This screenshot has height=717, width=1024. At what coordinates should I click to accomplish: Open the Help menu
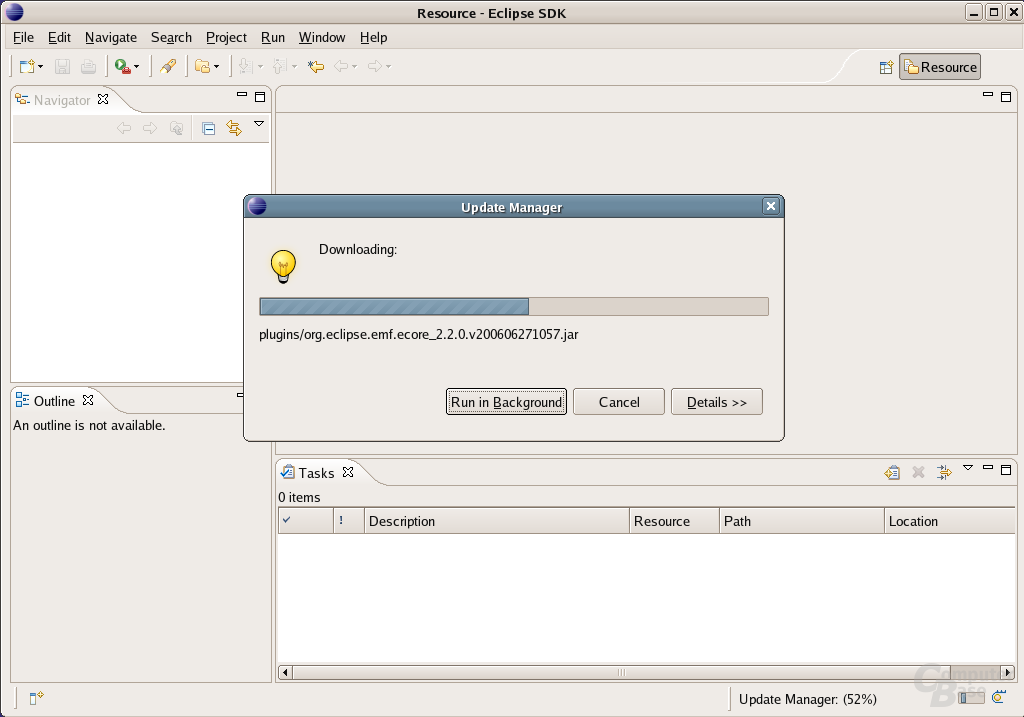point(374,37)
